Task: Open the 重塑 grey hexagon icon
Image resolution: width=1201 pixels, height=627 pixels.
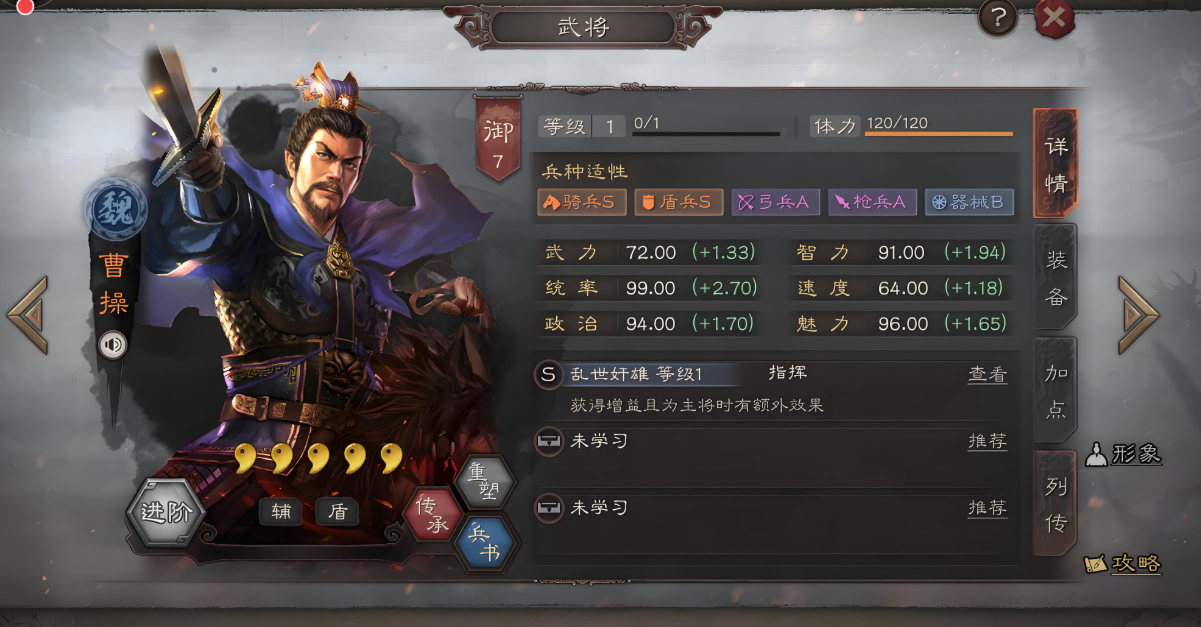Action: click(x=484, y=480)
